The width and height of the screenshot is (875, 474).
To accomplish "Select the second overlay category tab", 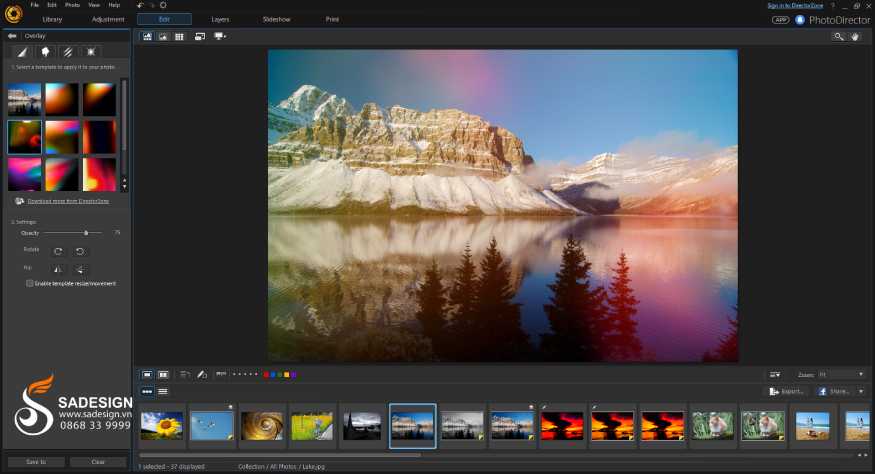I will [x=45, y=52].
